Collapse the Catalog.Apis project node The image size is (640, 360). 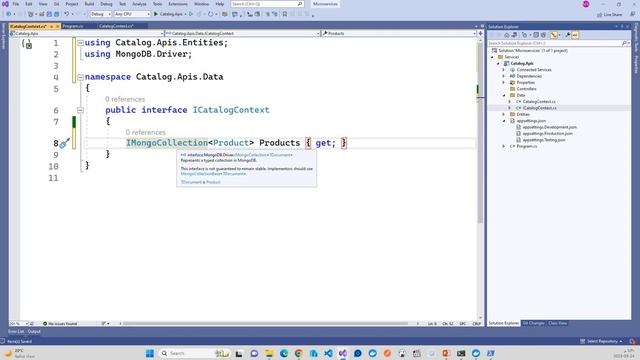498,64
